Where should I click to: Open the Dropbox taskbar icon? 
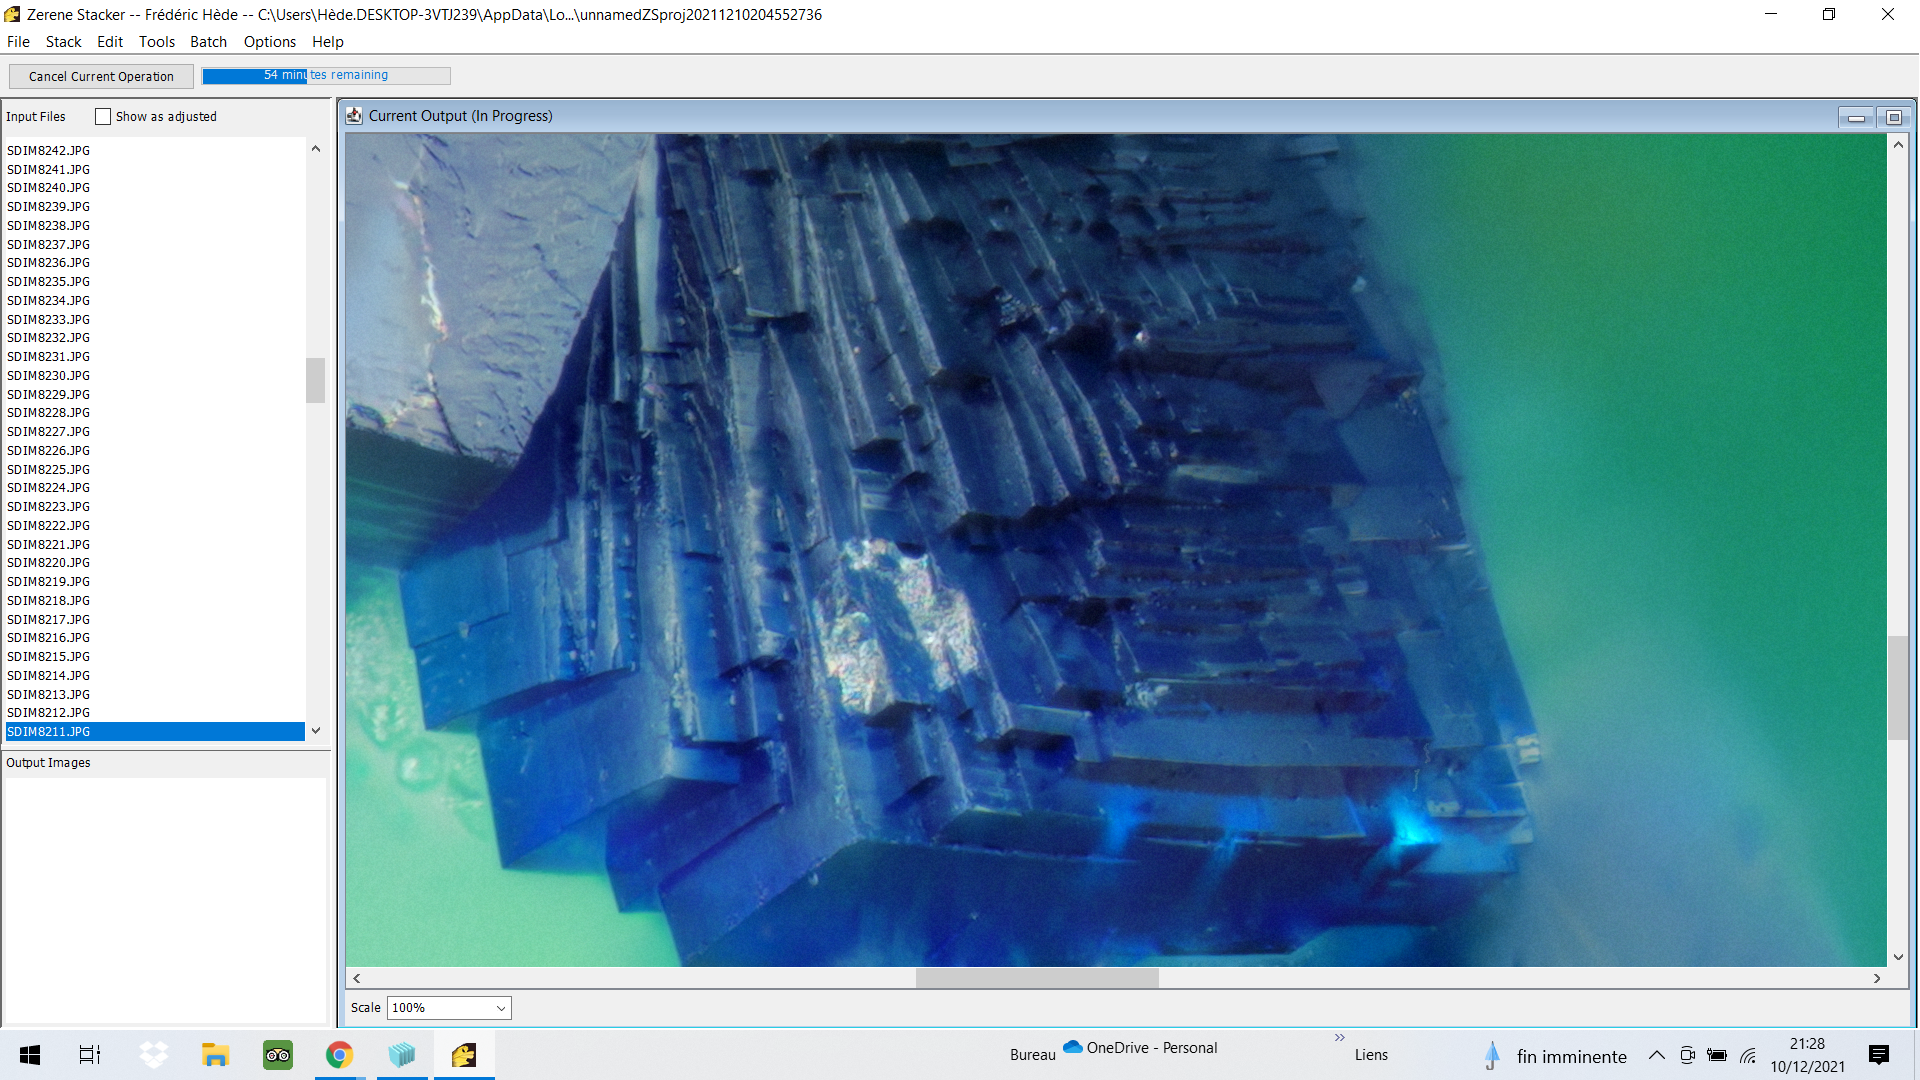click(153, 1055)
